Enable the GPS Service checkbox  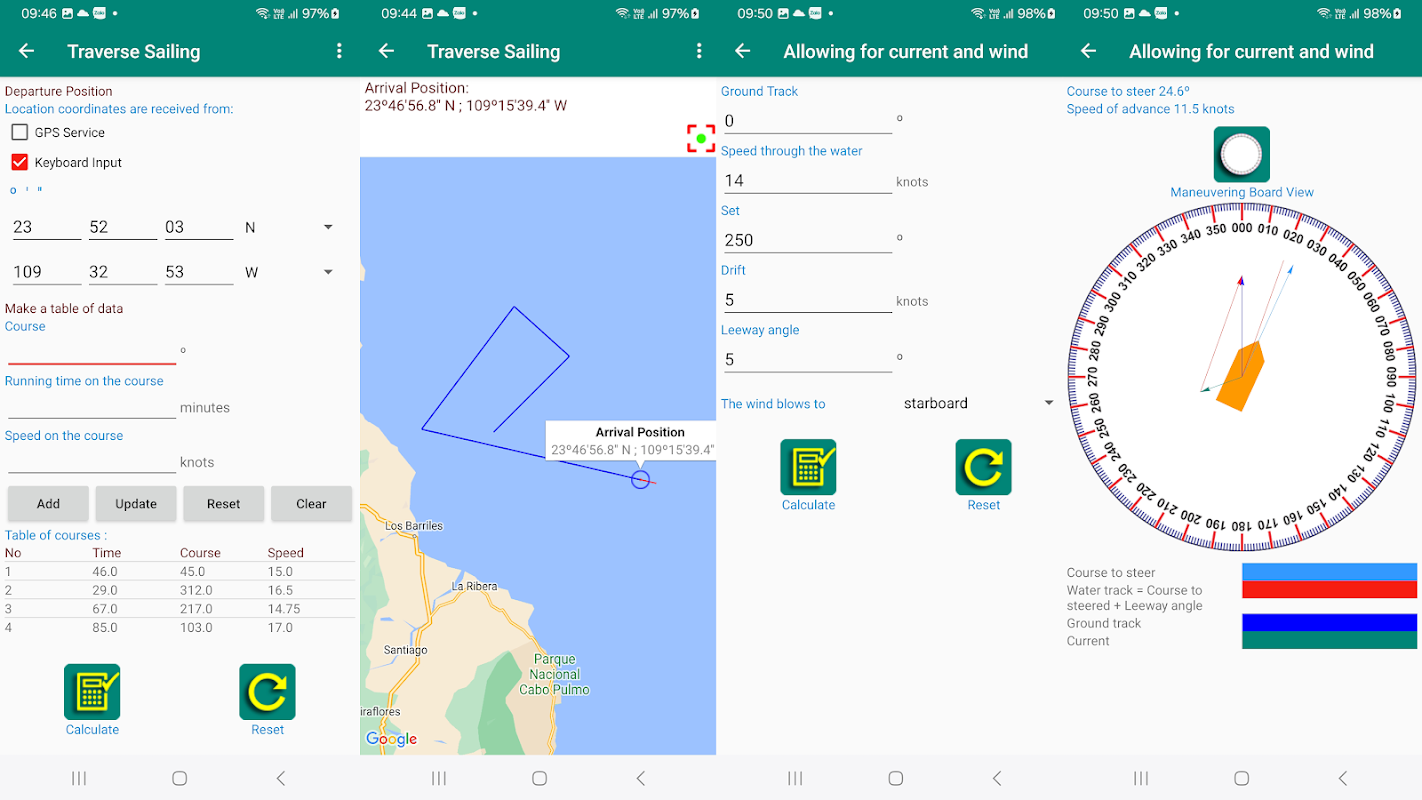[x=20, y=132]
